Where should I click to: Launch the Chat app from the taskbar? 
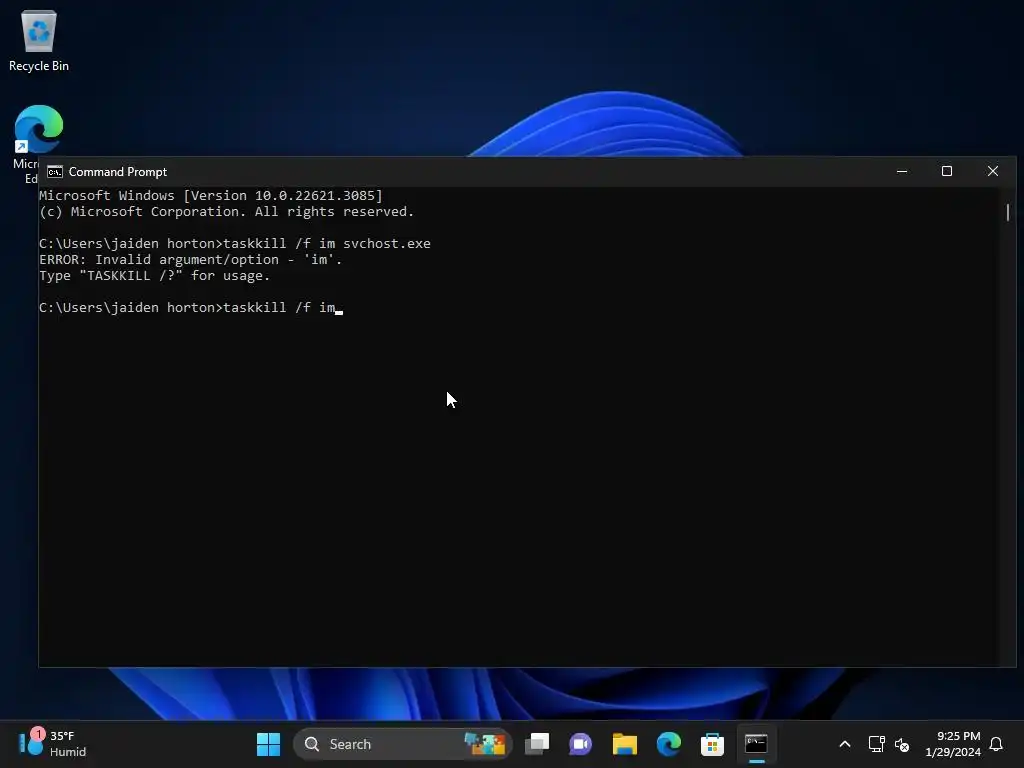[x=580, y=744]
